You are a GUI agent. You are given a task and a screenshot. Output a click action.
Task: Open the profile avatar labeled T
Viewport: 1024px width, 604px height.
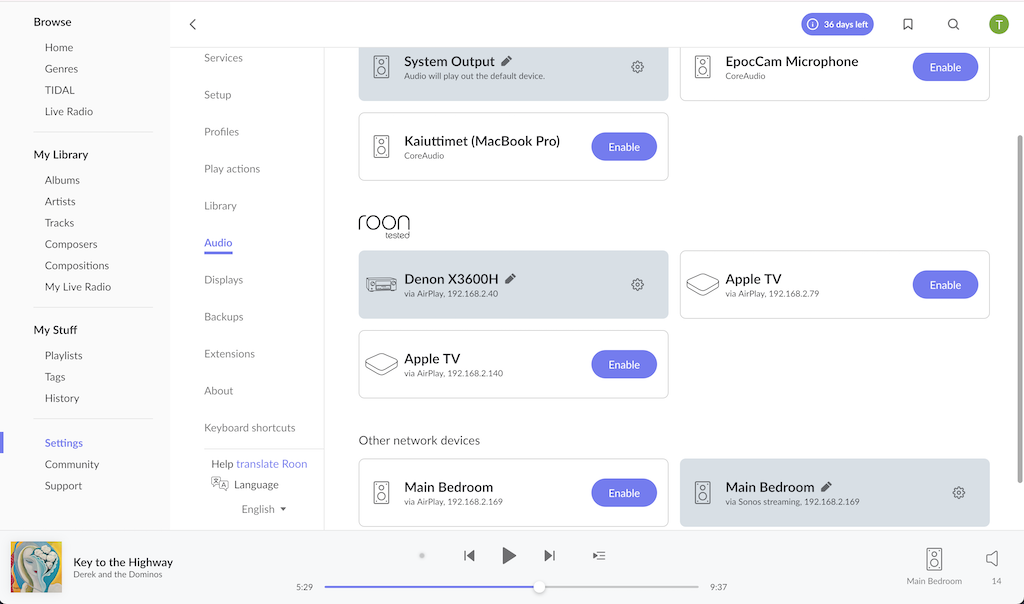[999, 24]
